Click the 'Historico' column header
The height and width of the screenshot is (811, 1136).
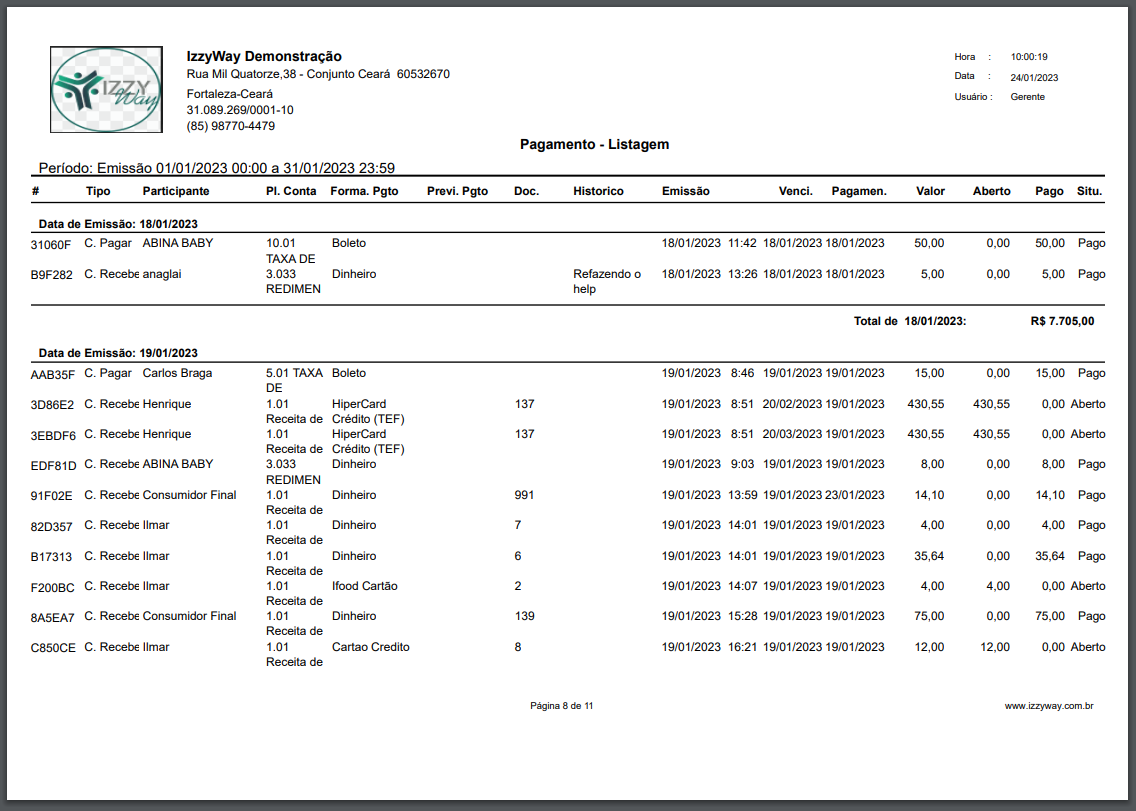pos(598,191)
